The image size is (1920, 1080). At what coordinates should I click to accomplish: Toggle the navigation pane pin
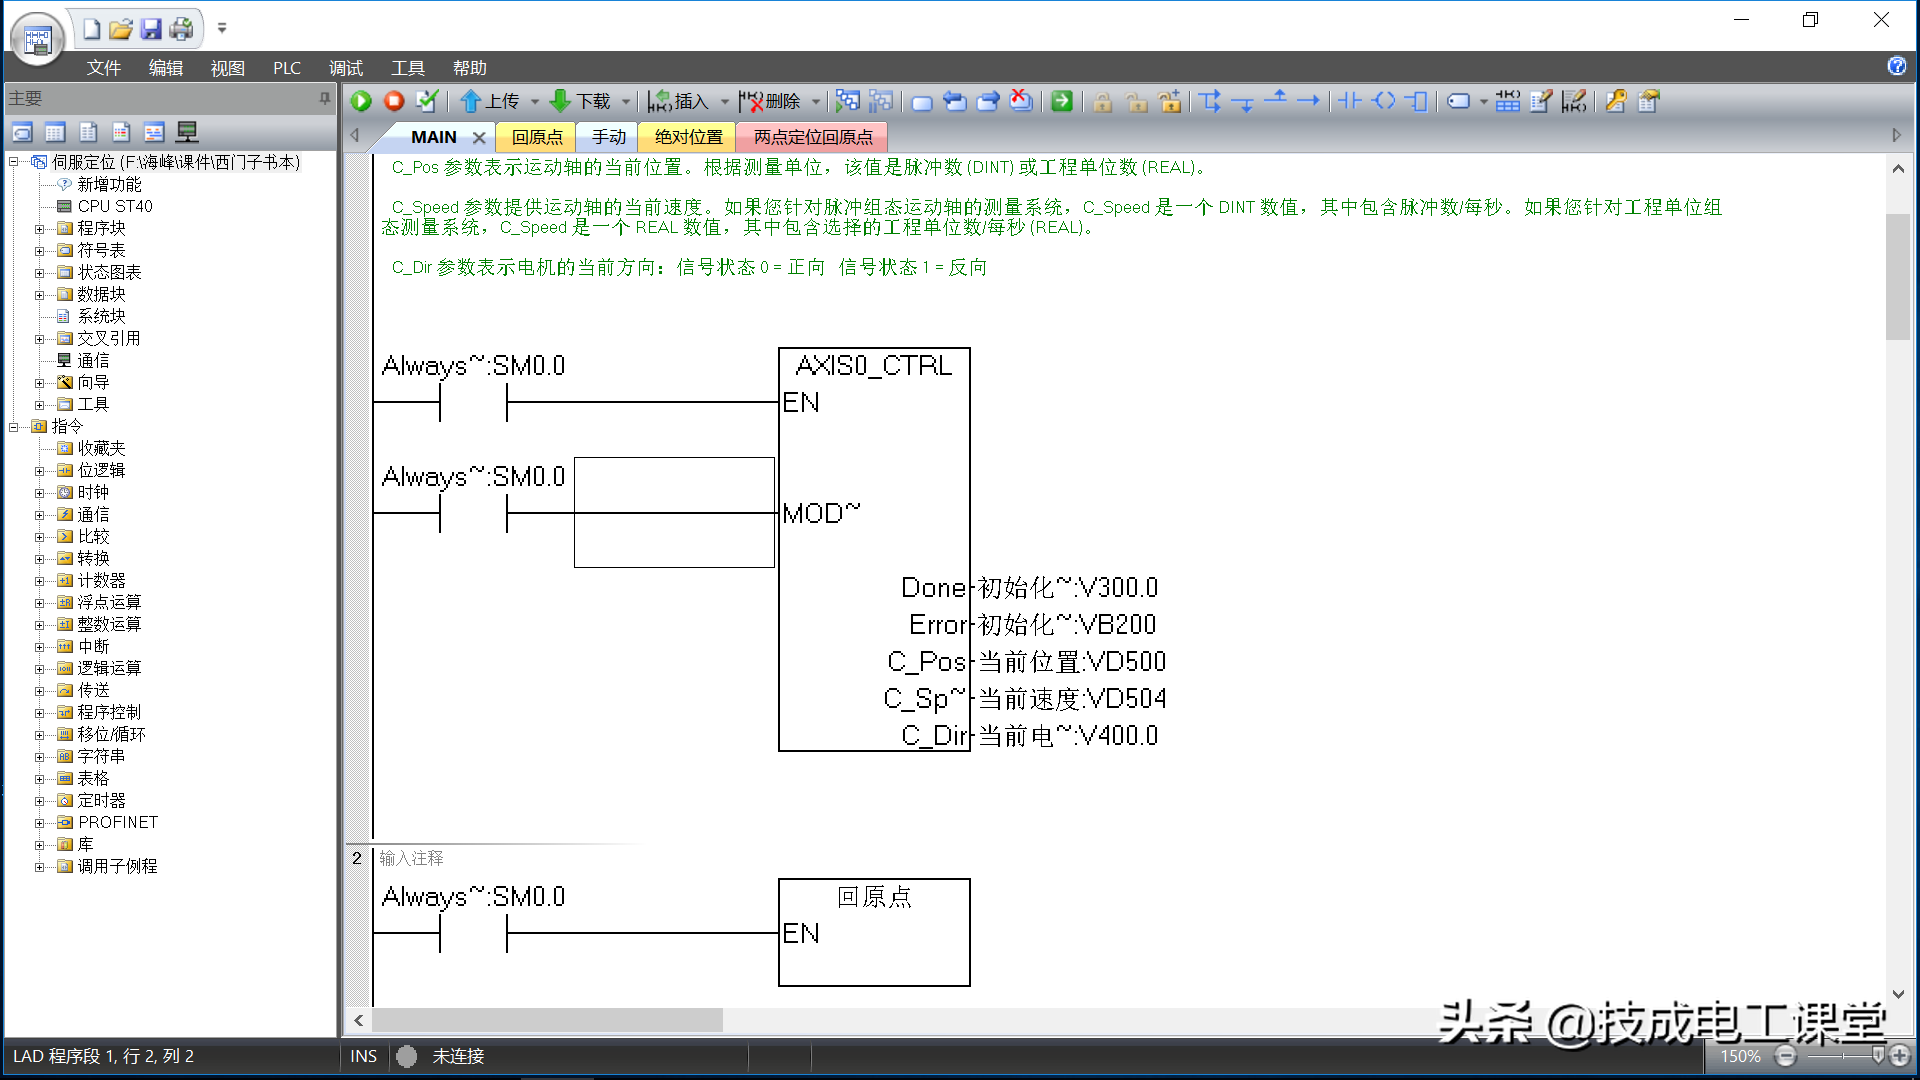(324, 98)
